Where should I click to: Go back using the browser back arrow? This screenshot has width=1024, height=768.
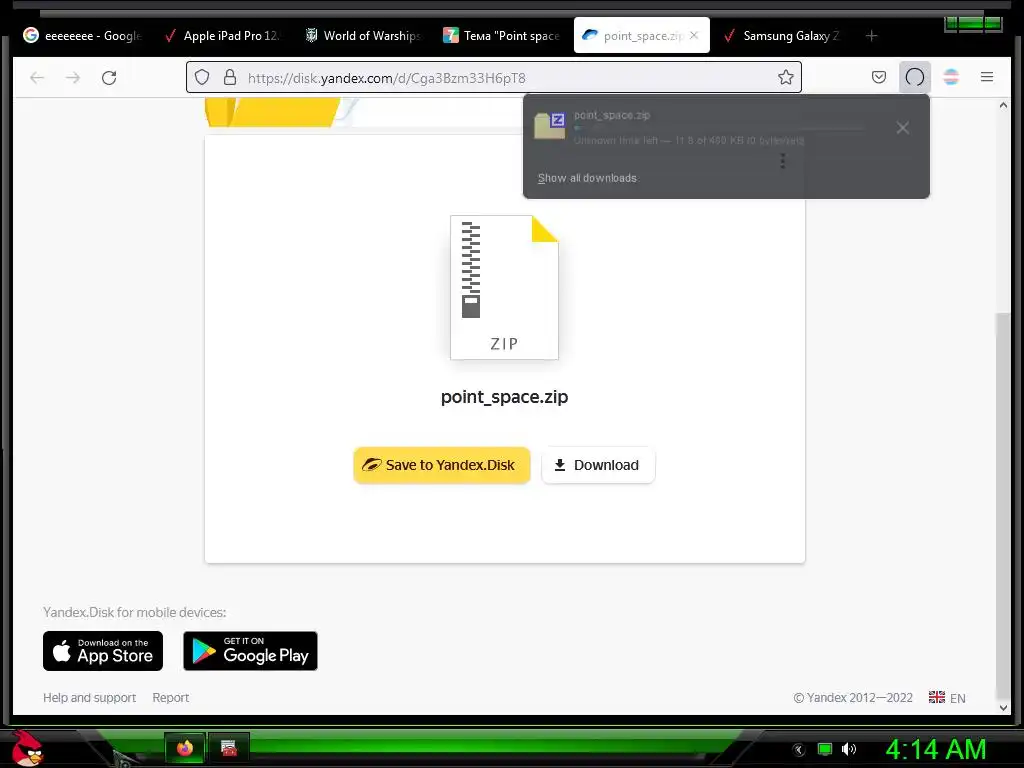tap(37, 78)
